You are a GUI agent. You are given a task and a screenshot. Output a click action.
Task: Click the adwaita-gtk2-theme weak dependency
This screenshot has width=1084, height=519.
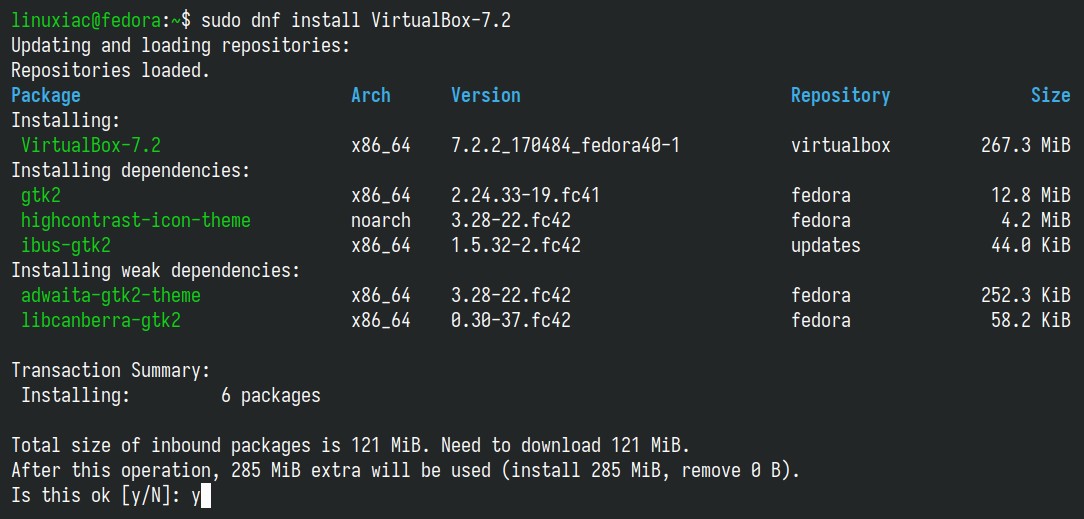pos(111,296)
